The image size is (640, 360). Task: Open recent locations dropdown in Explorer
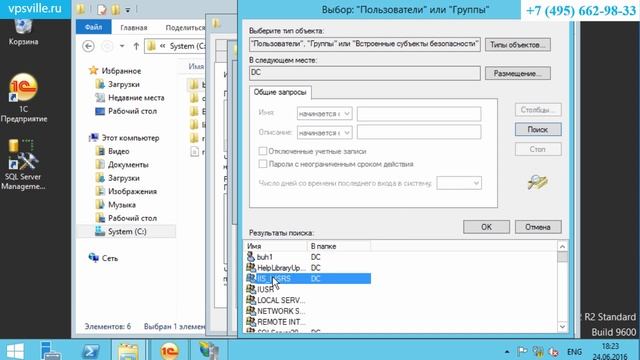pyautogui.click(x=122, y=46)
